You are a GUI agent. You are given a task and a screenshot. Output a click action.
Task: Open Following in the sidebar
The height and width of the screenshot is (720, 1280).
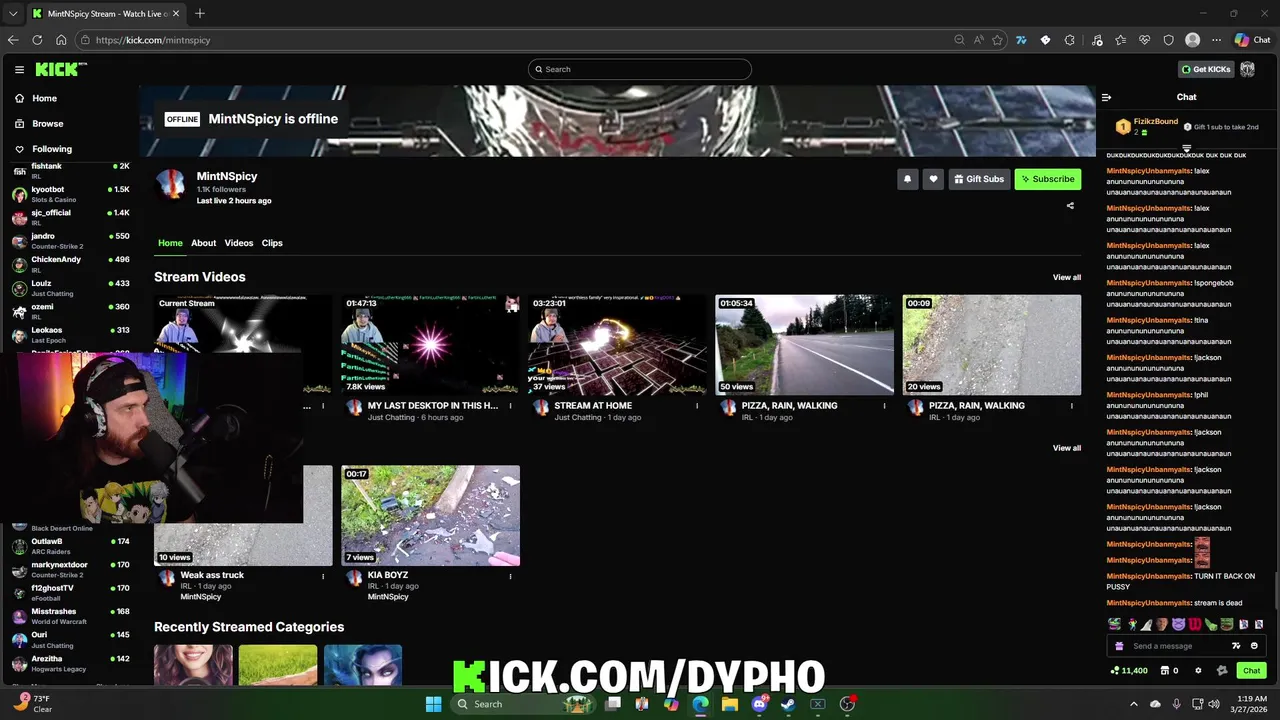(x=43, y=149)
